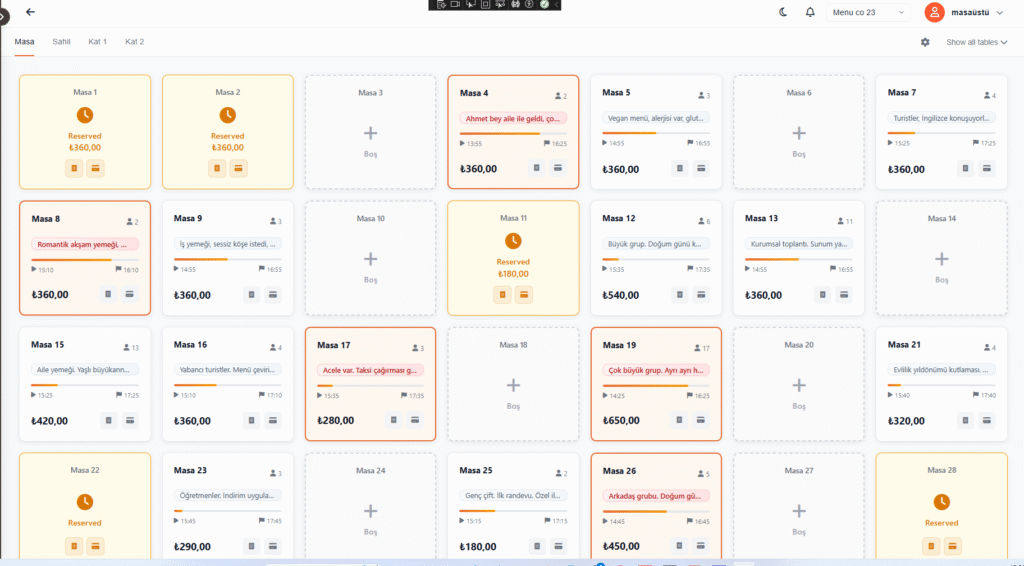Viewport: 1024px width, 566px height.
Task: Expand the Show all tables filter
Action: tap(976, 42)
